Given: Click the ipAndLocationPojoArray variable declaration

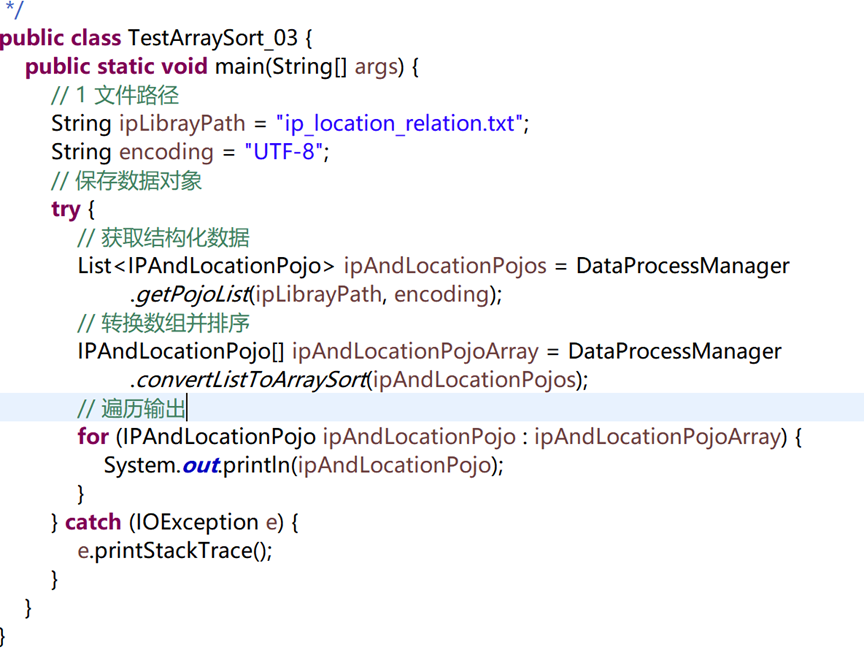Looking at the screenshot, I should pos(415,352).
